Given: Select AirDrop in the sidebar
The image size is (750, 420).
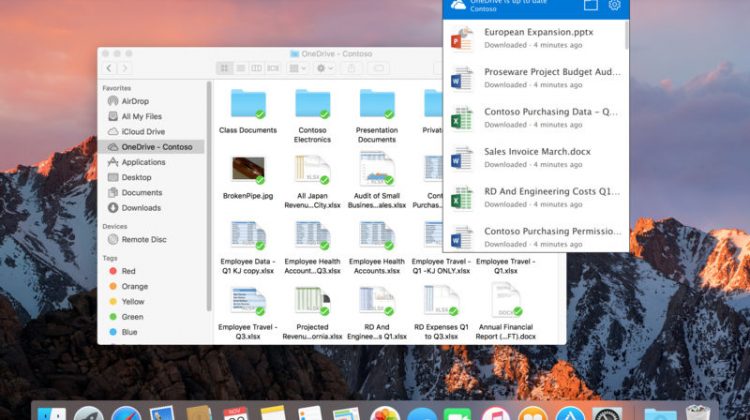Looking at the screenshot, I should point(153,101).
